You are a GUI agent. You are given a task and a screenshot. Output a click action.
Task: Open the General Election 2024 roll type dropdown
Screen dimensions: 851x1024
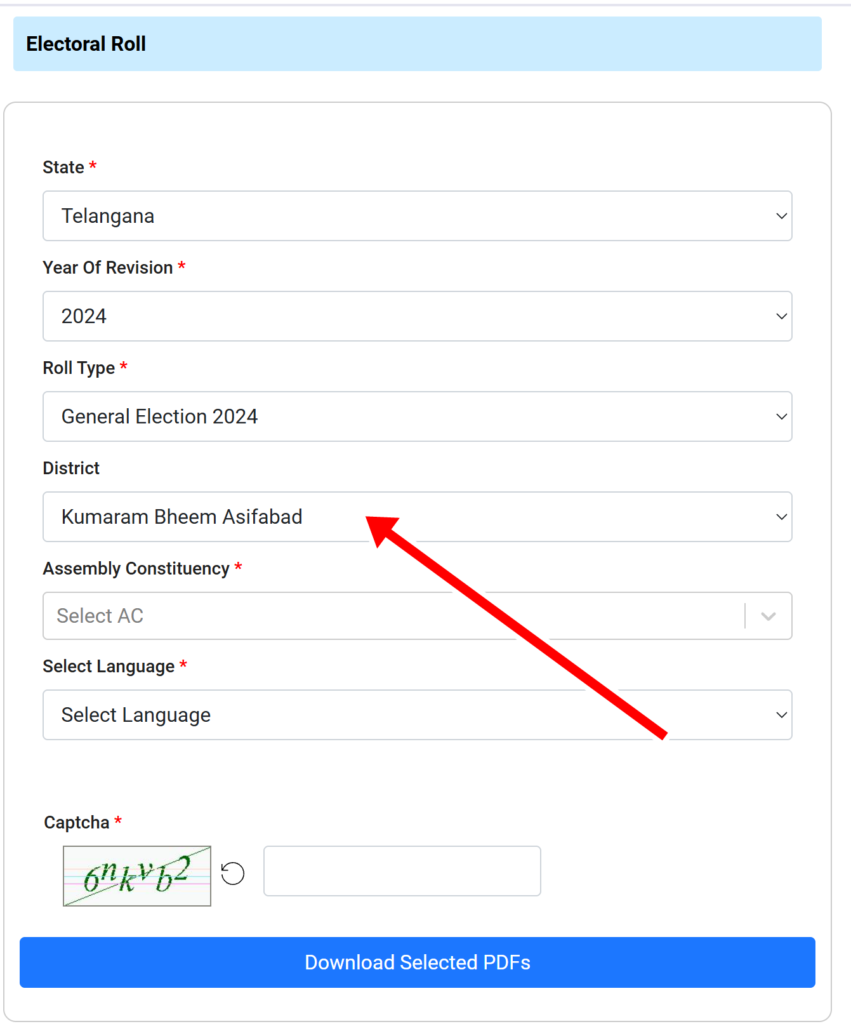pyautogui.click(x=417, y=417)
